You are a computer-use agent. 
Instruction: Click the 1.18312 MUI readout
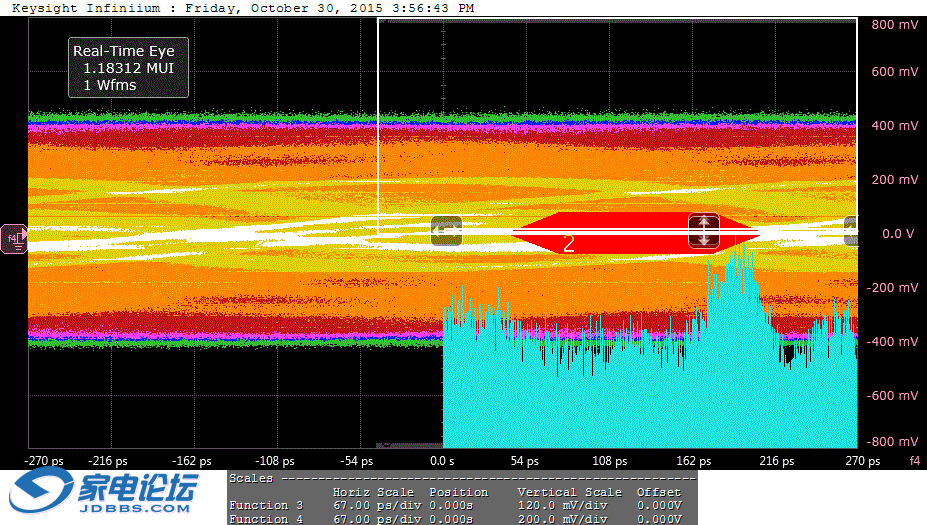click(128, 68)
